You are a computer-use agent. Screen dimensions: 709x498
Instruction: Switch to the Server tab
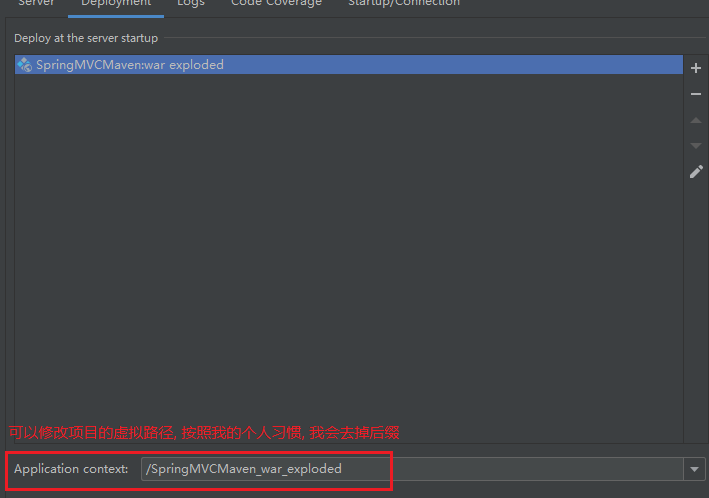(36, 3)
